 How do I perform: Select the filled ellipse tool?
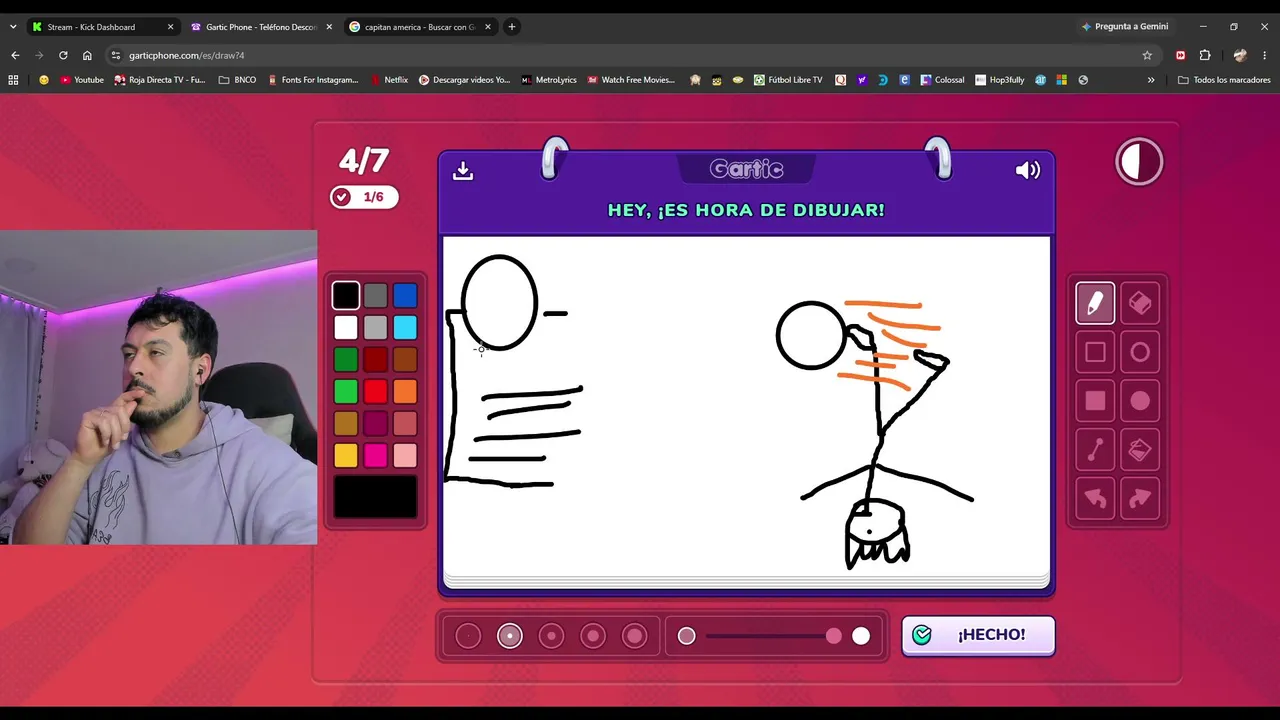(1140, 401)
